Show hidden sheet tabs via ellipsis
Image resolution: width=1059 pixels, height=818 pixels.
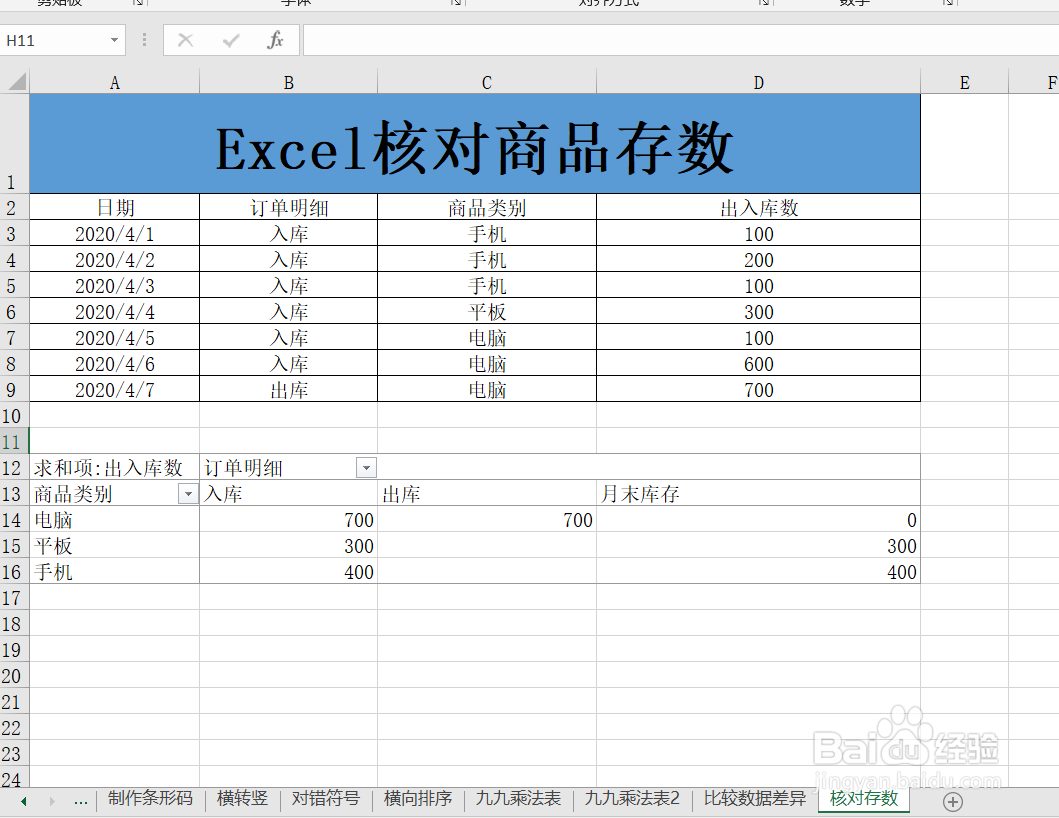(81, 802)
